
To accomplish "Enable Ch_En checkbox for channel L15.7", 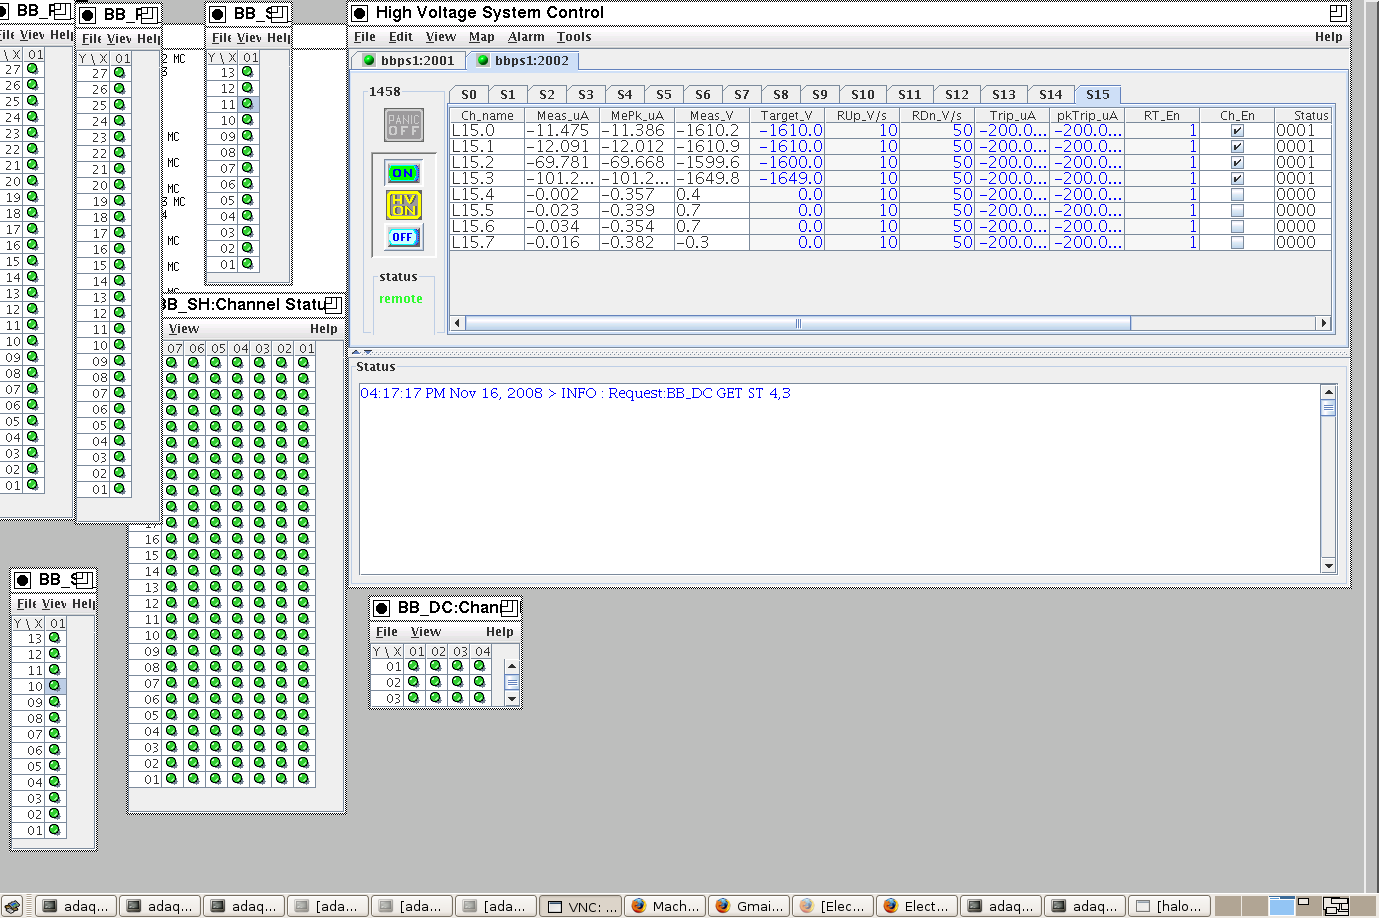I will tap(1237, 243).
